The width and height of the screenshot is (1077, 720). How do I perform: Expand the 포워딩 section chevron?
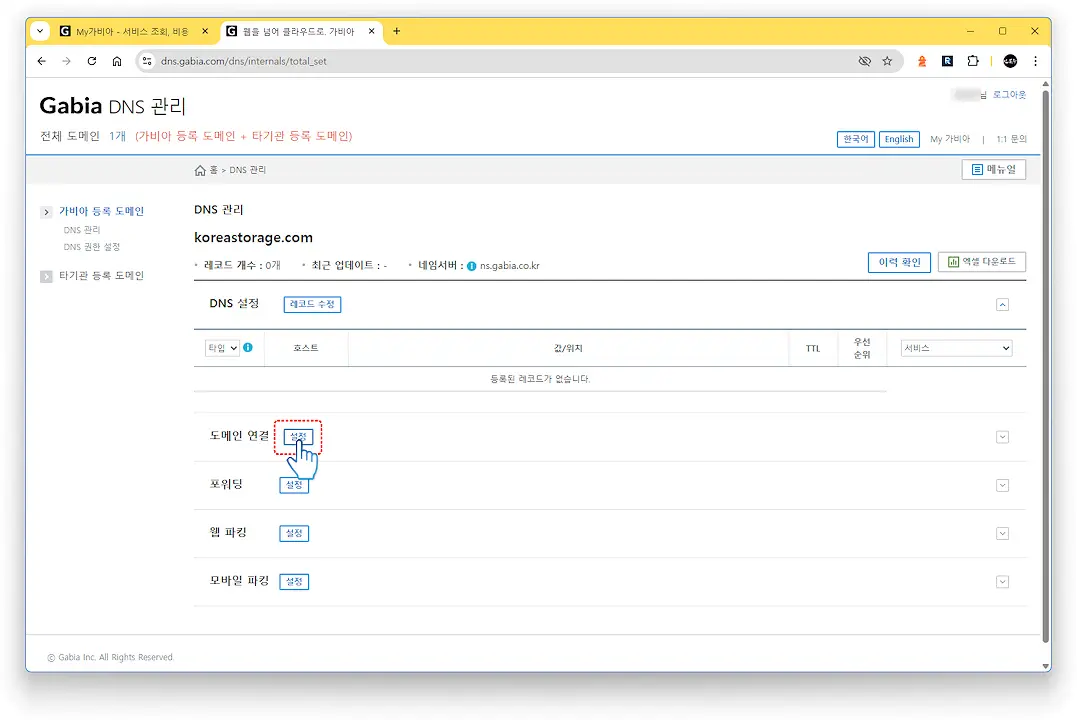click(x=1002, y=486)
